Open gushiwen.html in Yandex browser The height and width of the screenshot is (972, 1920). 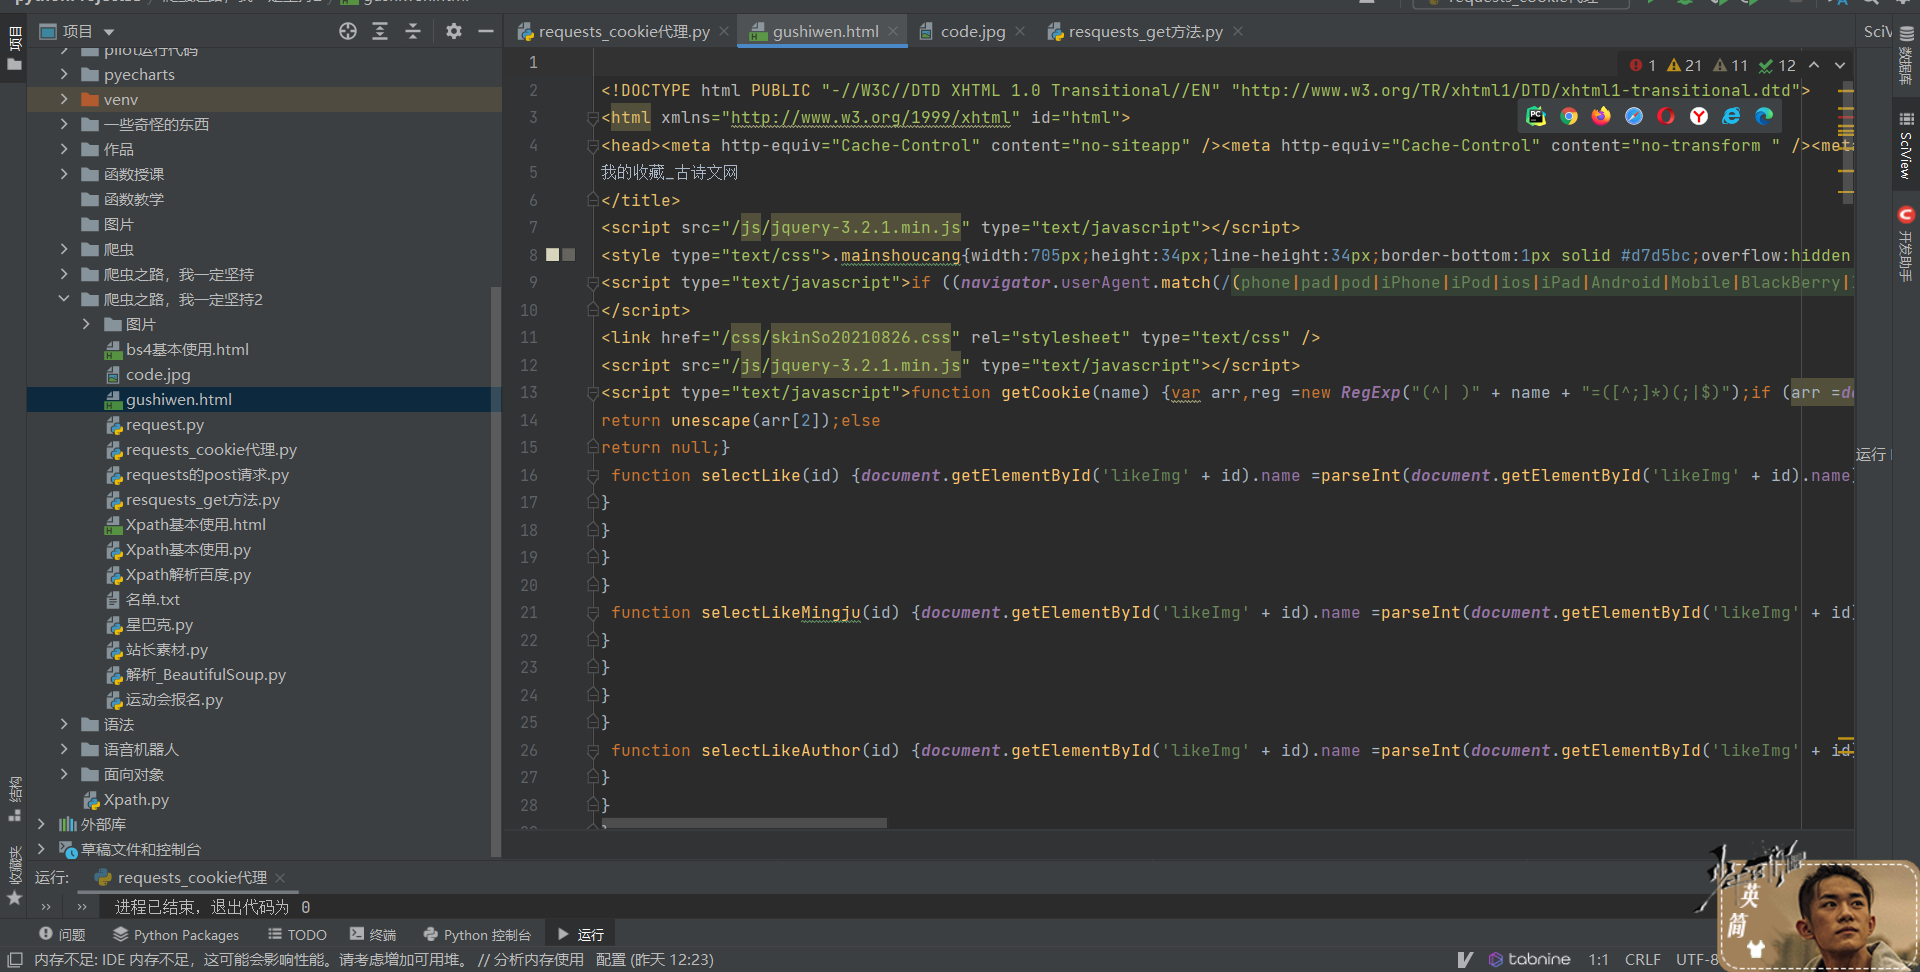[x=1699, y=116]
